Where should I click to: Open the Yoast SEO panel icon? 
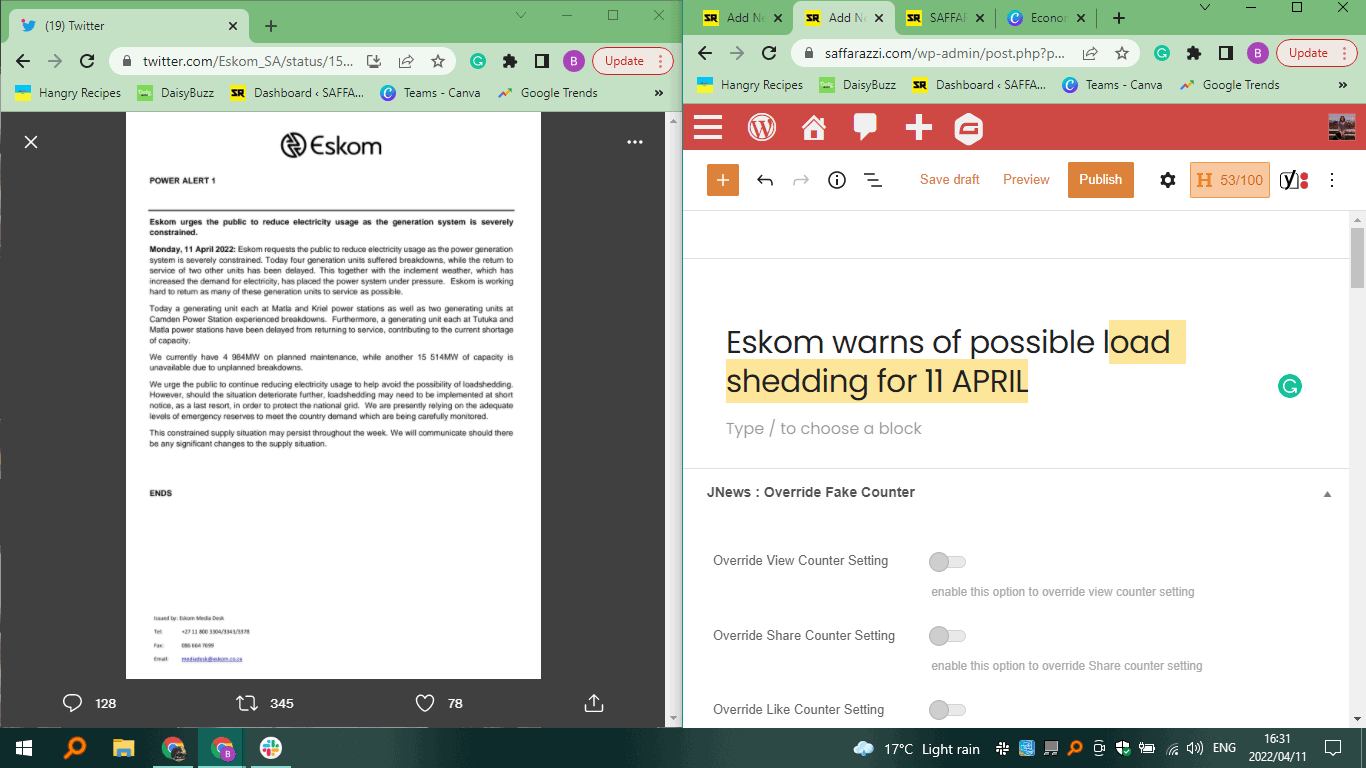pos(1294,180)
